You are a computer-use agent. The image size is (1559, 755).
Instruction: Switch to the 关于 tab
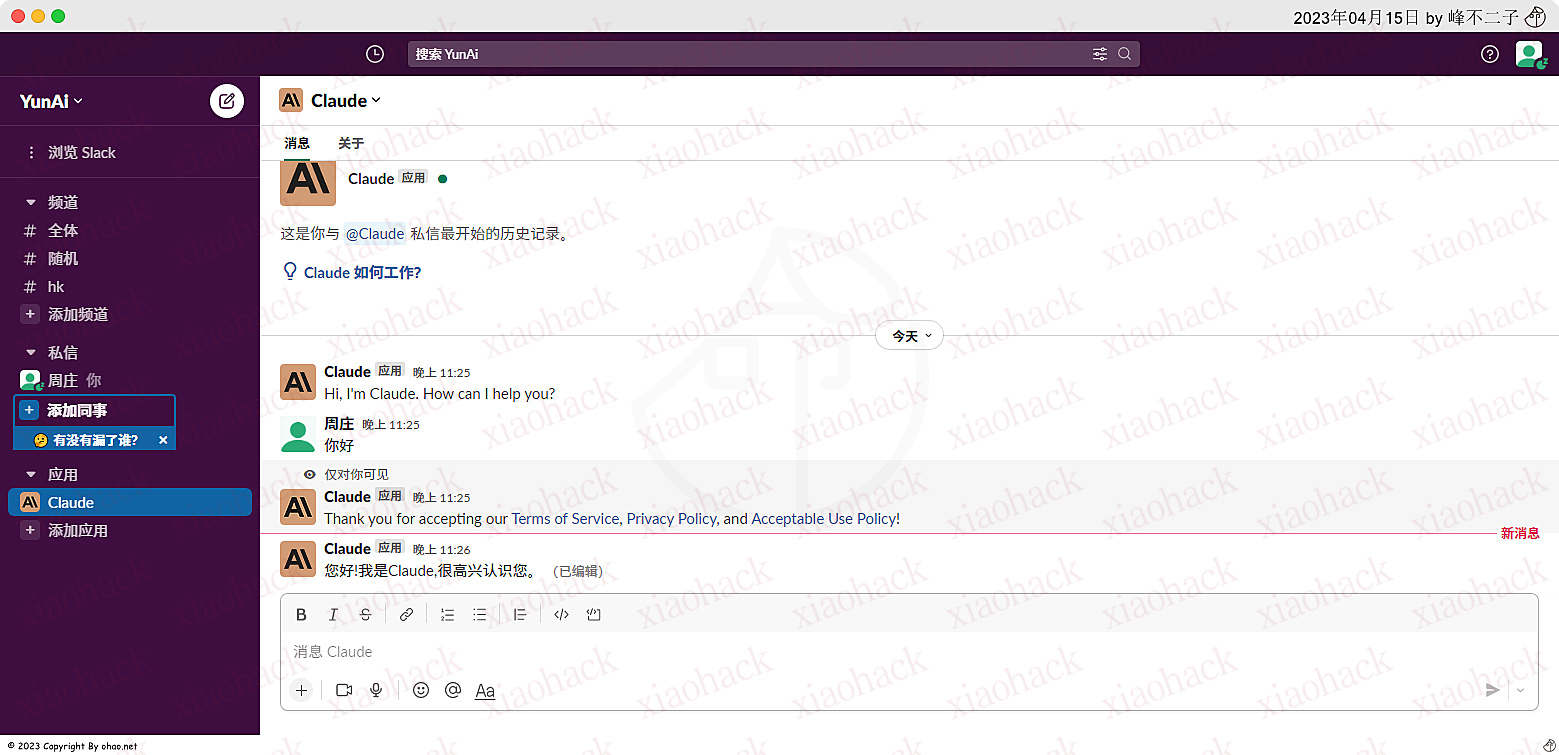[x=351, y=143]
